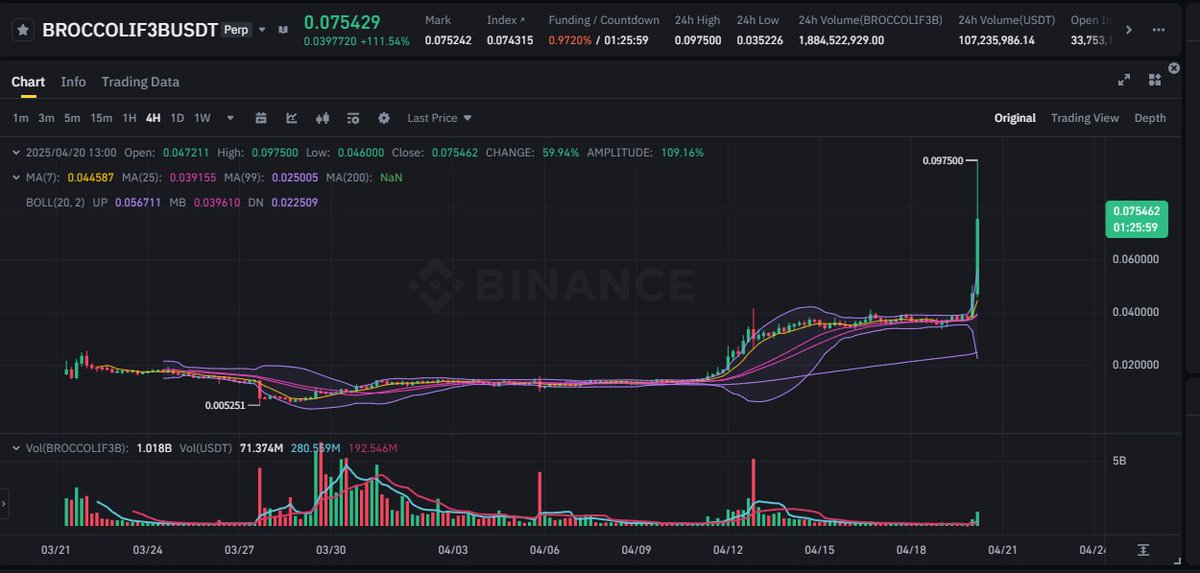Viewport: 1200px width, 573px height.
Task: Click the last price 0.075429
Action: [x=342, y=22]
